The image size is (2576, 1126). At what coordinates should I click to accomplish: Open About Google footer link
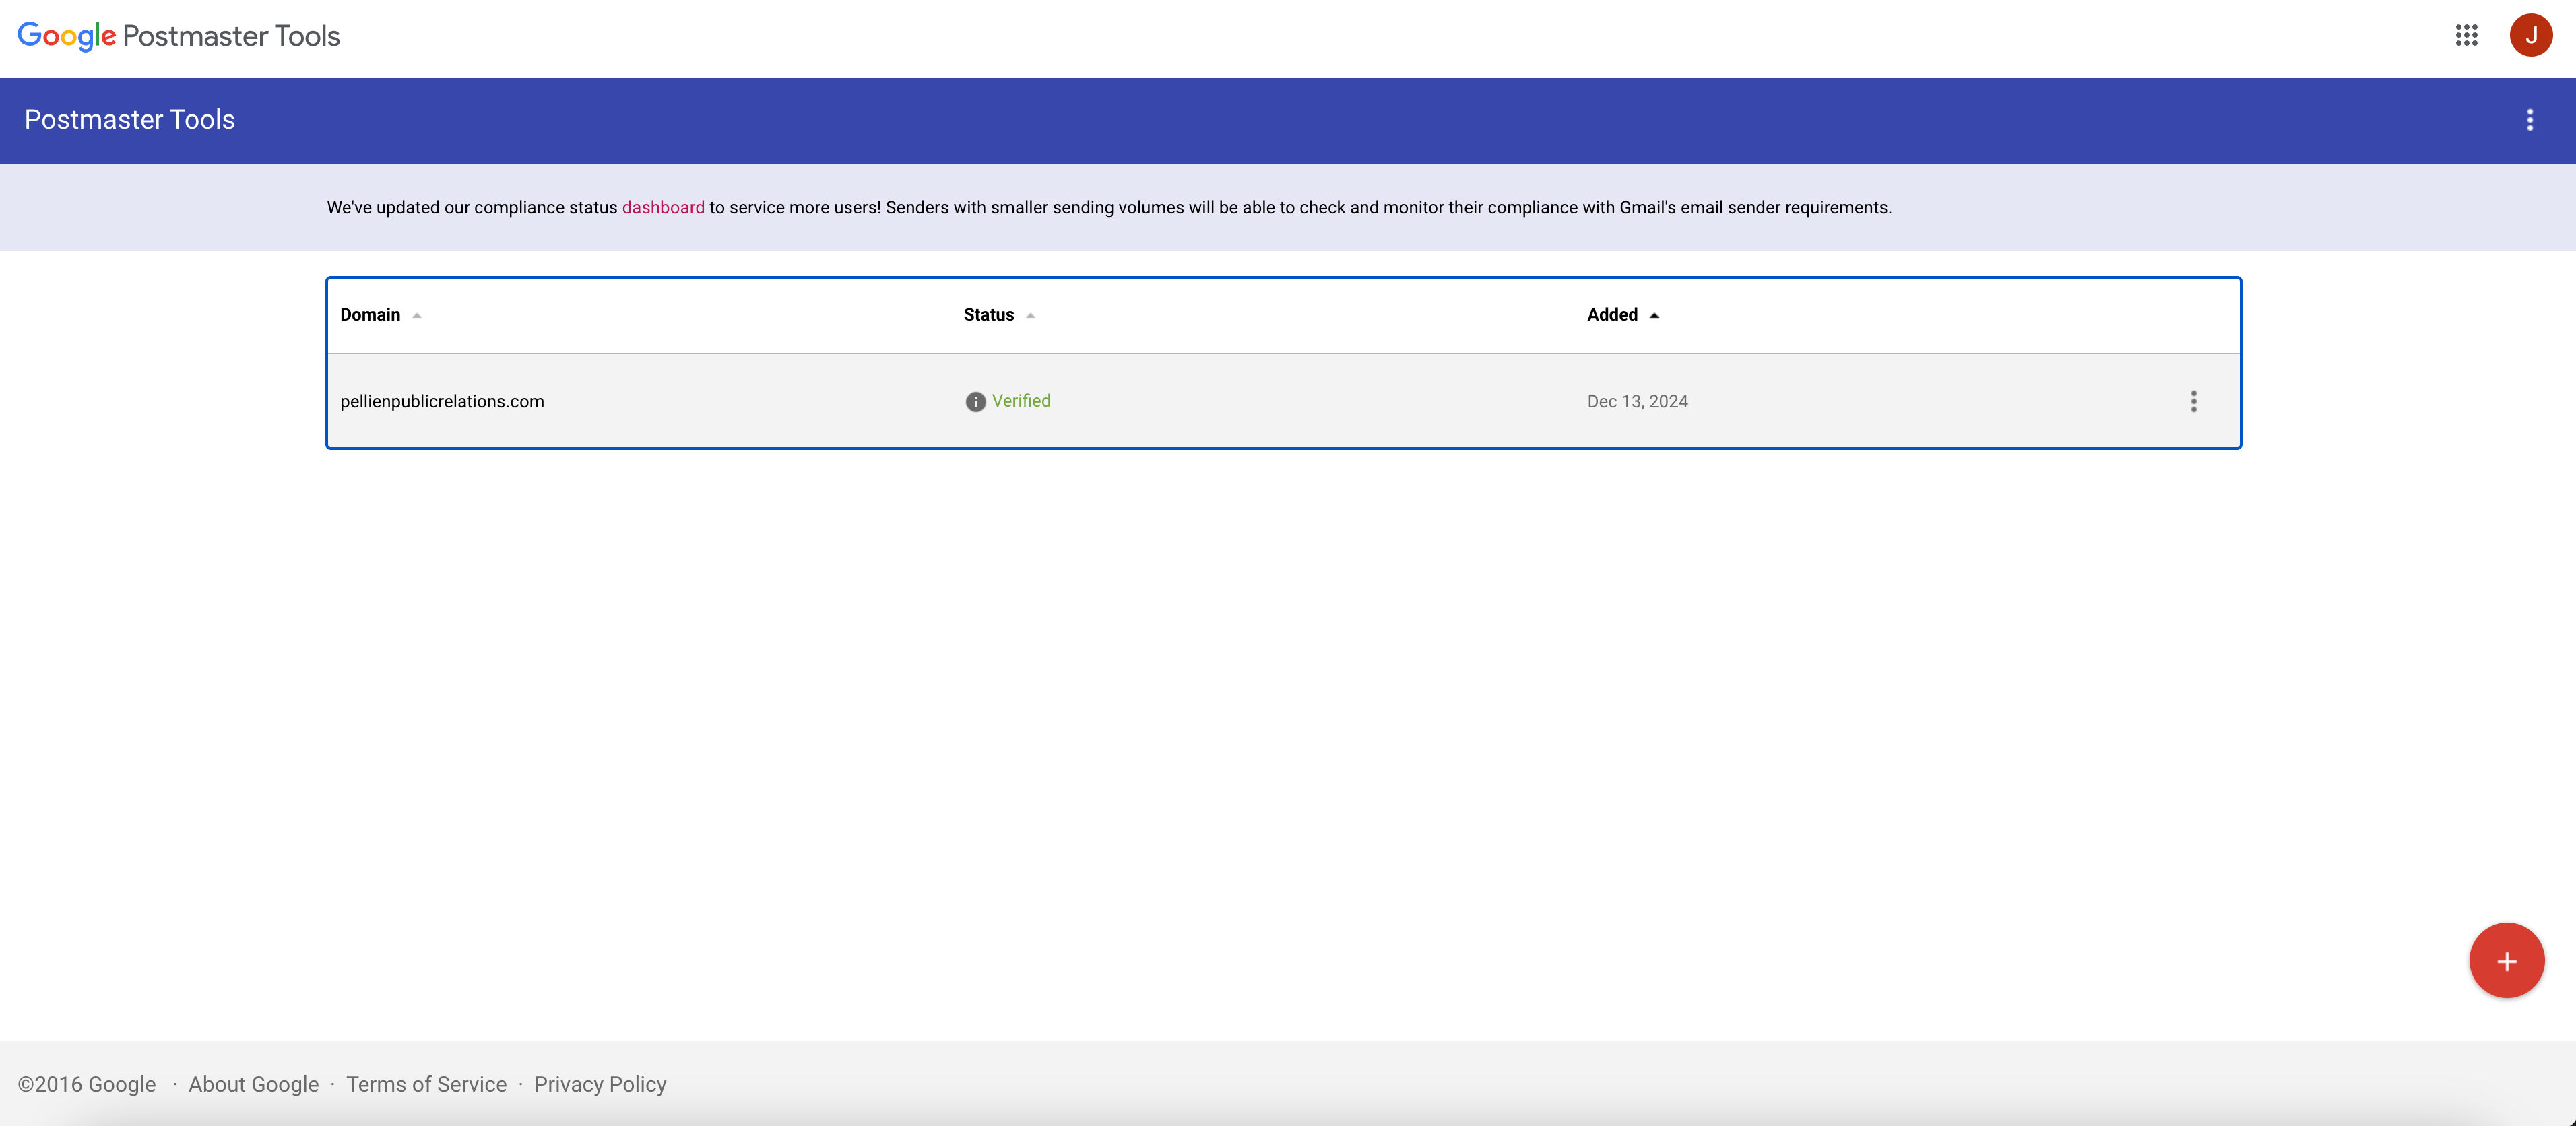[253, 1084]
